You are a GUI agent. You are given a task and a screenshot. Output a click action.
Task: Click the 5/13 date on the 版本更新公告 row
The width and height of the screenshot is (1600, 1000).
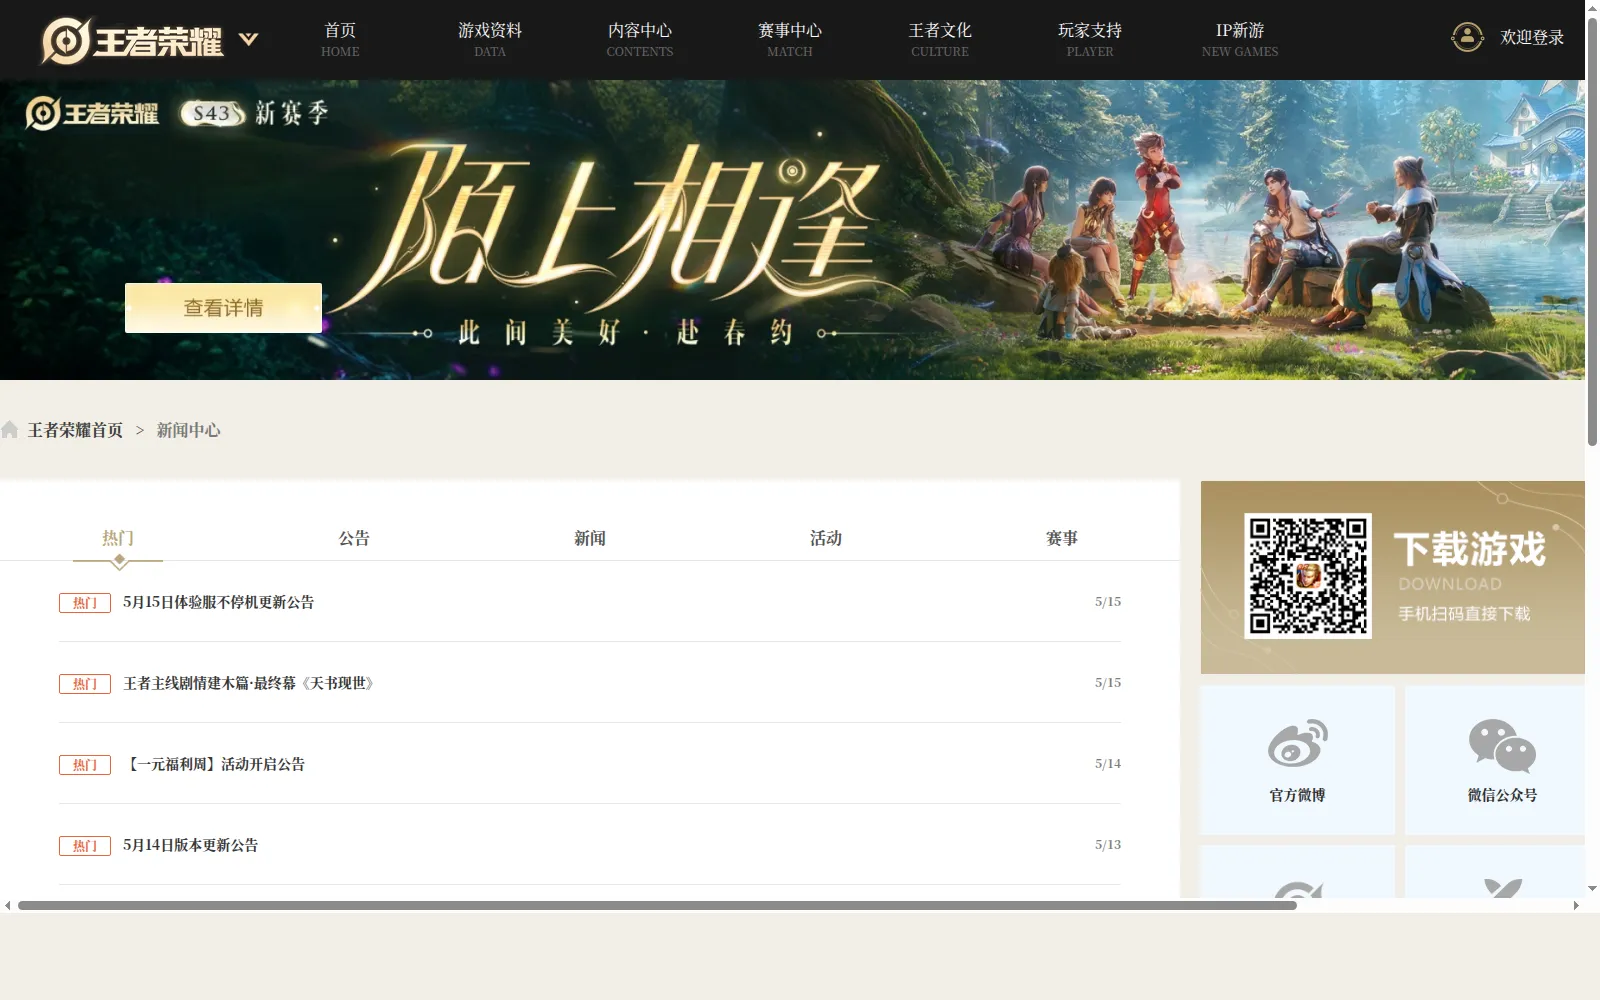(1108, 845)
